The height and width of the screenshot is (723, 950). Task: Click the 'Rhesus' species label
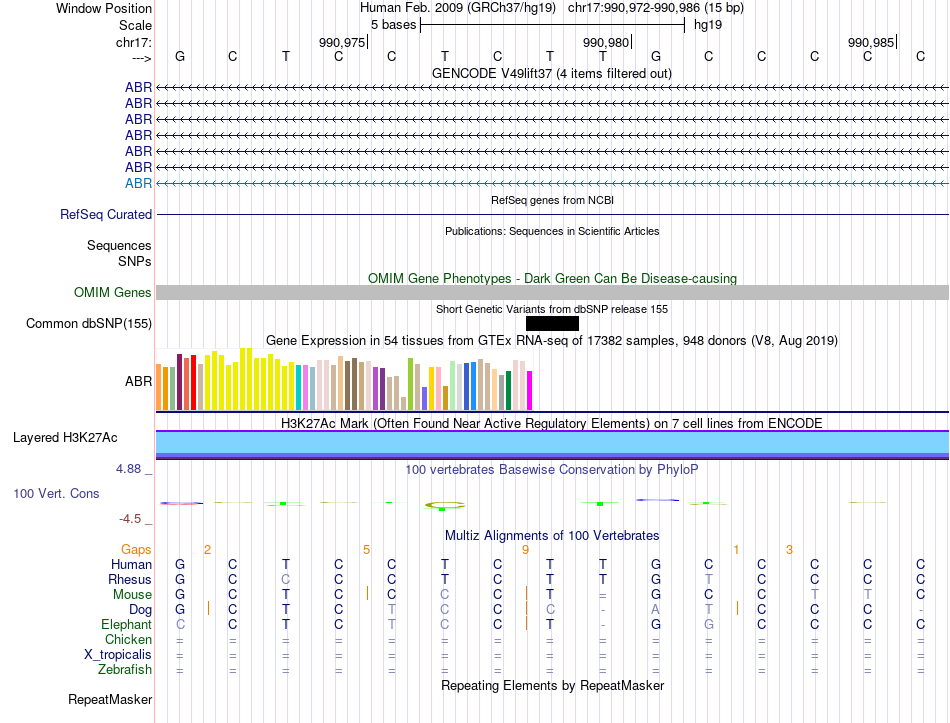130,579
